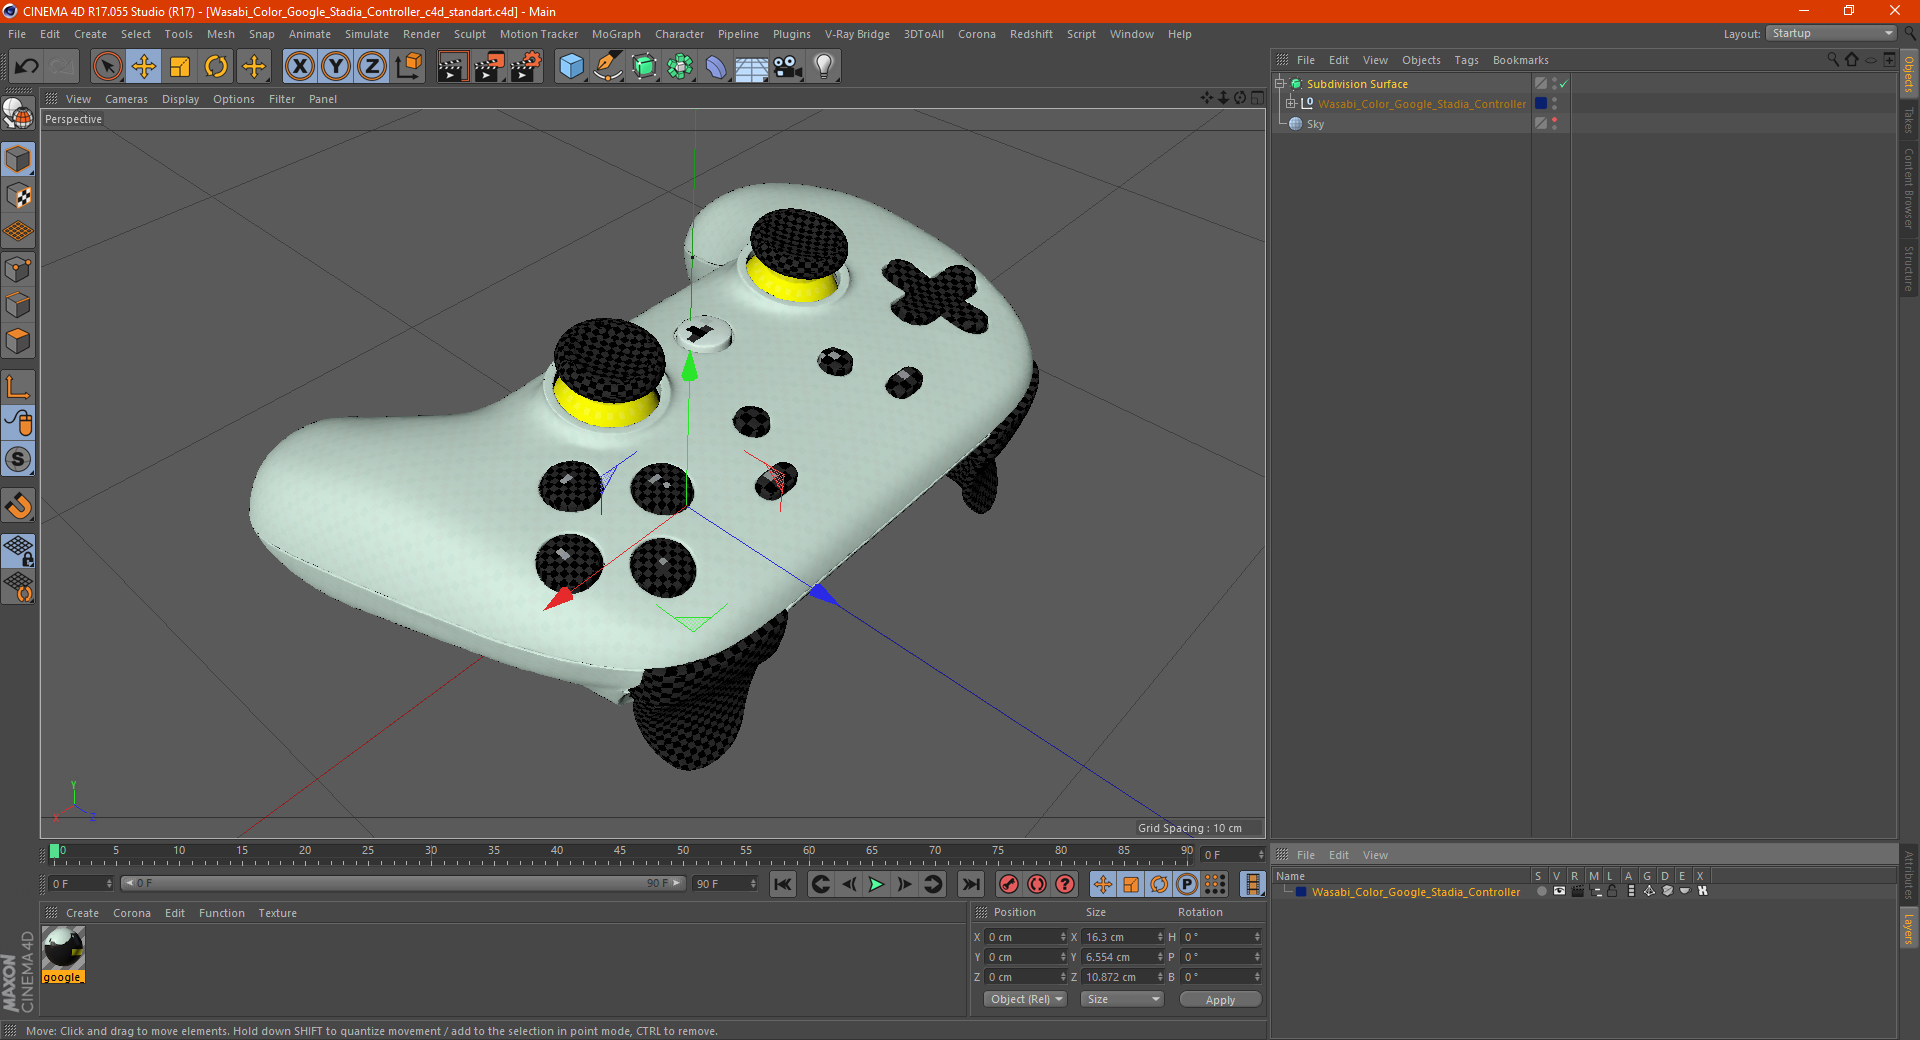Render the active view
Viewport: 1920px width, 1040px height.
coord(452,67)
